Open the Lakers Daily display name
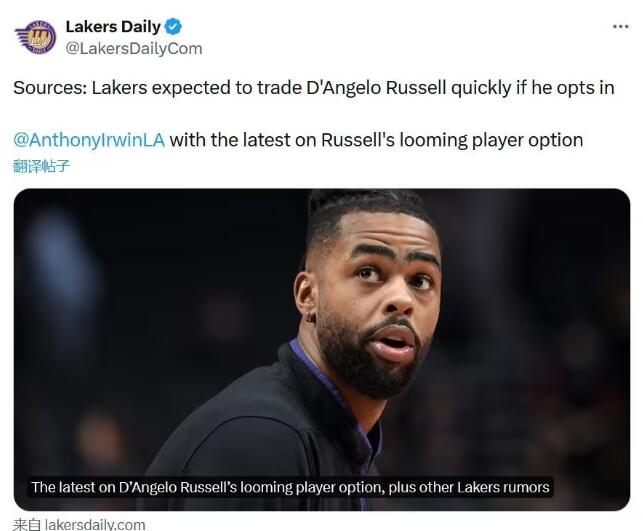 tap(113, 27)
